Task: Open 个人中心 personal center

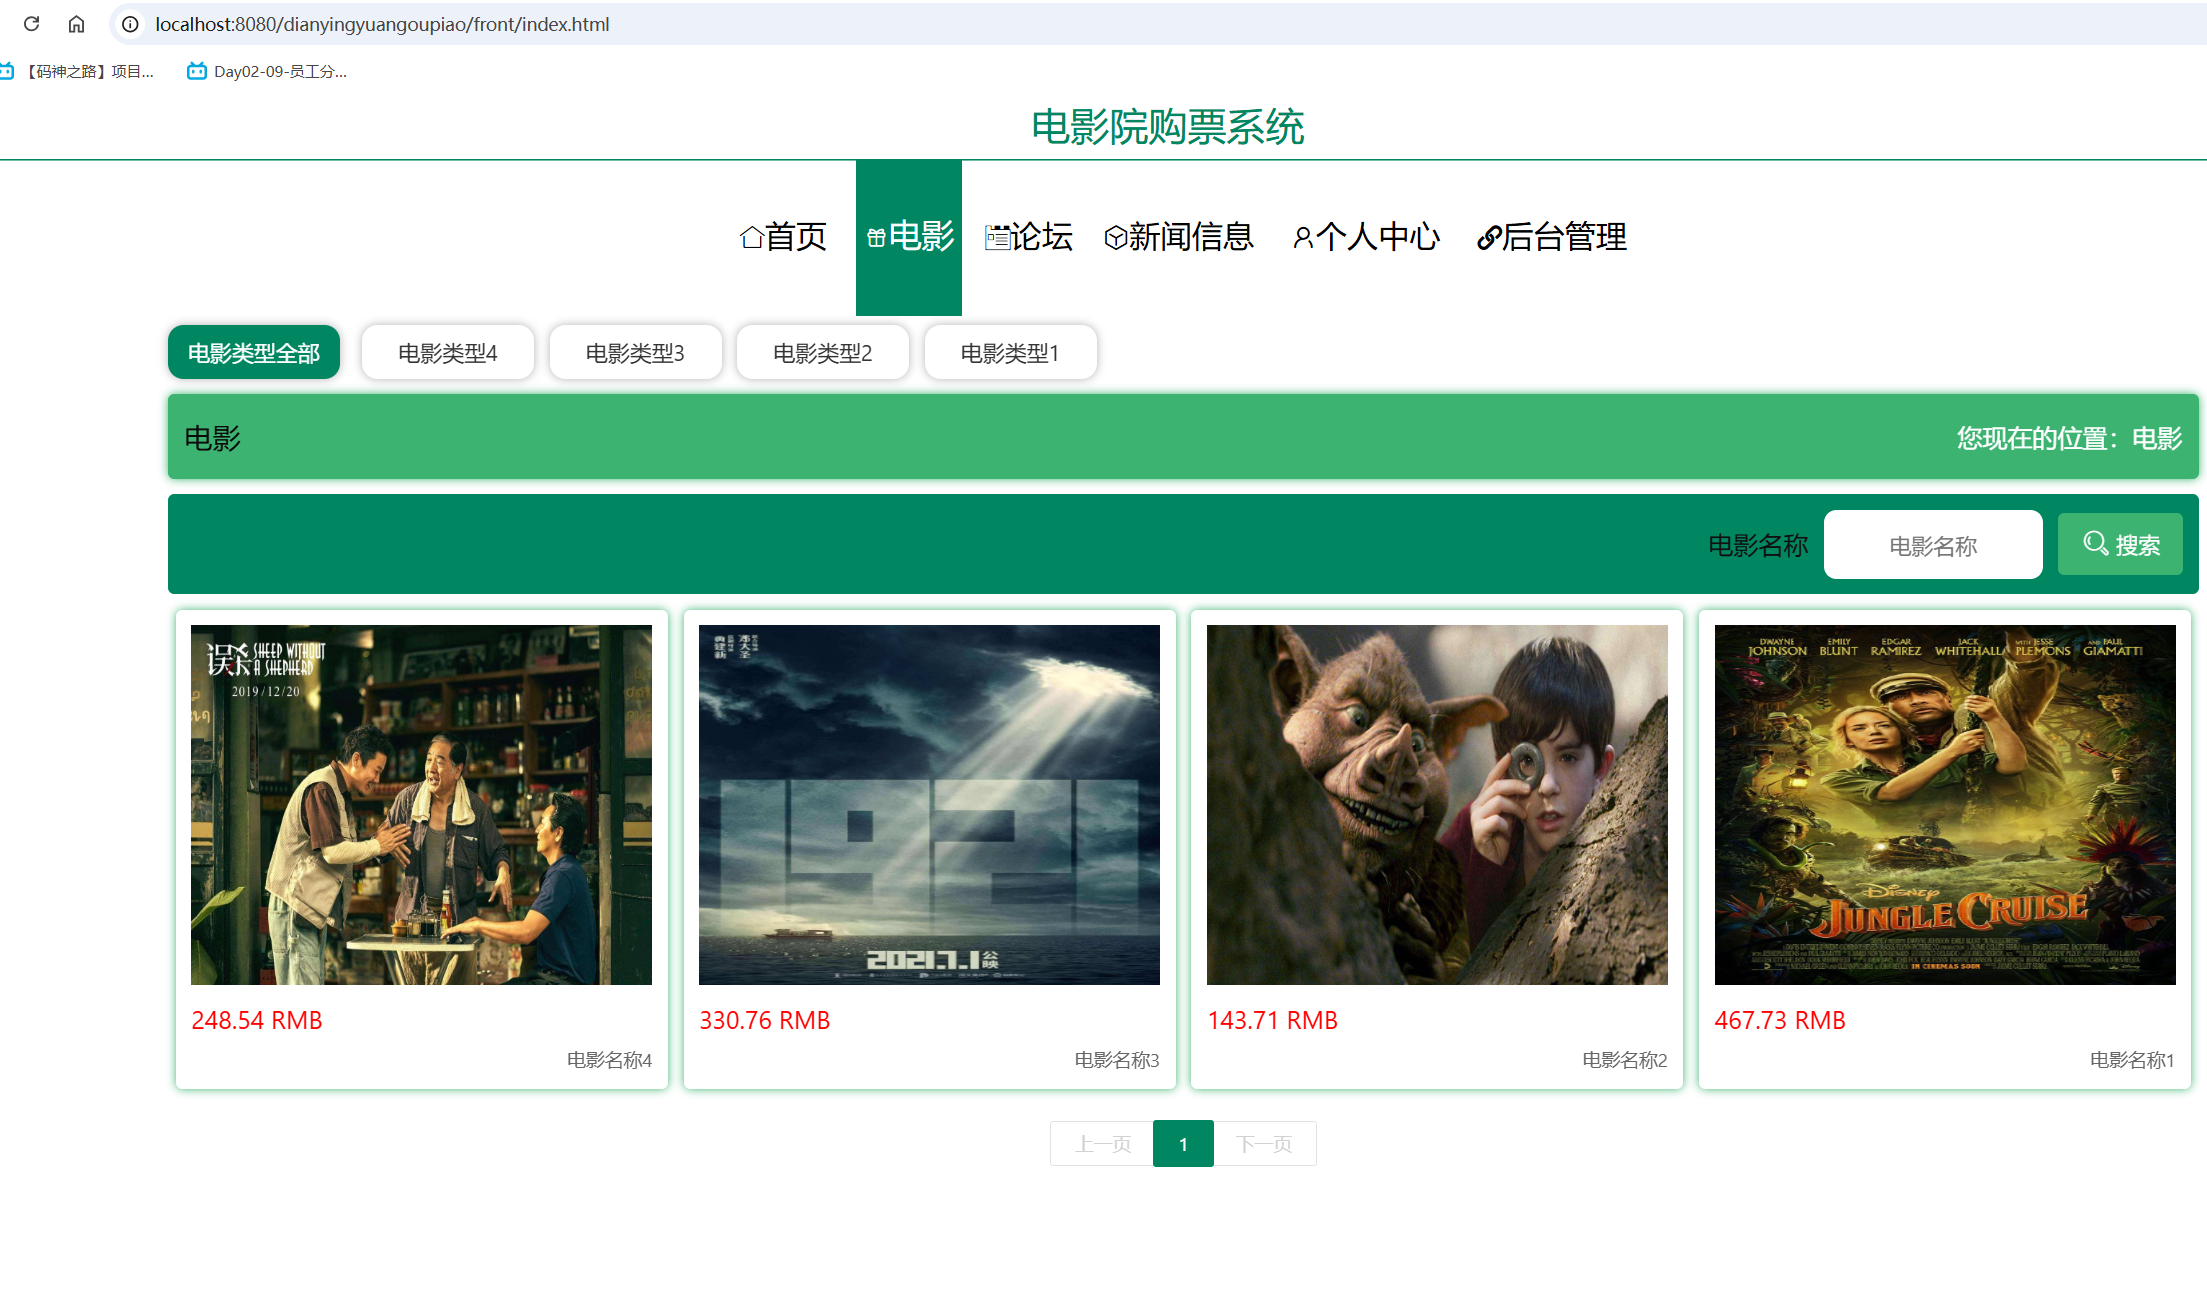Action: (x=1366, y=237)
